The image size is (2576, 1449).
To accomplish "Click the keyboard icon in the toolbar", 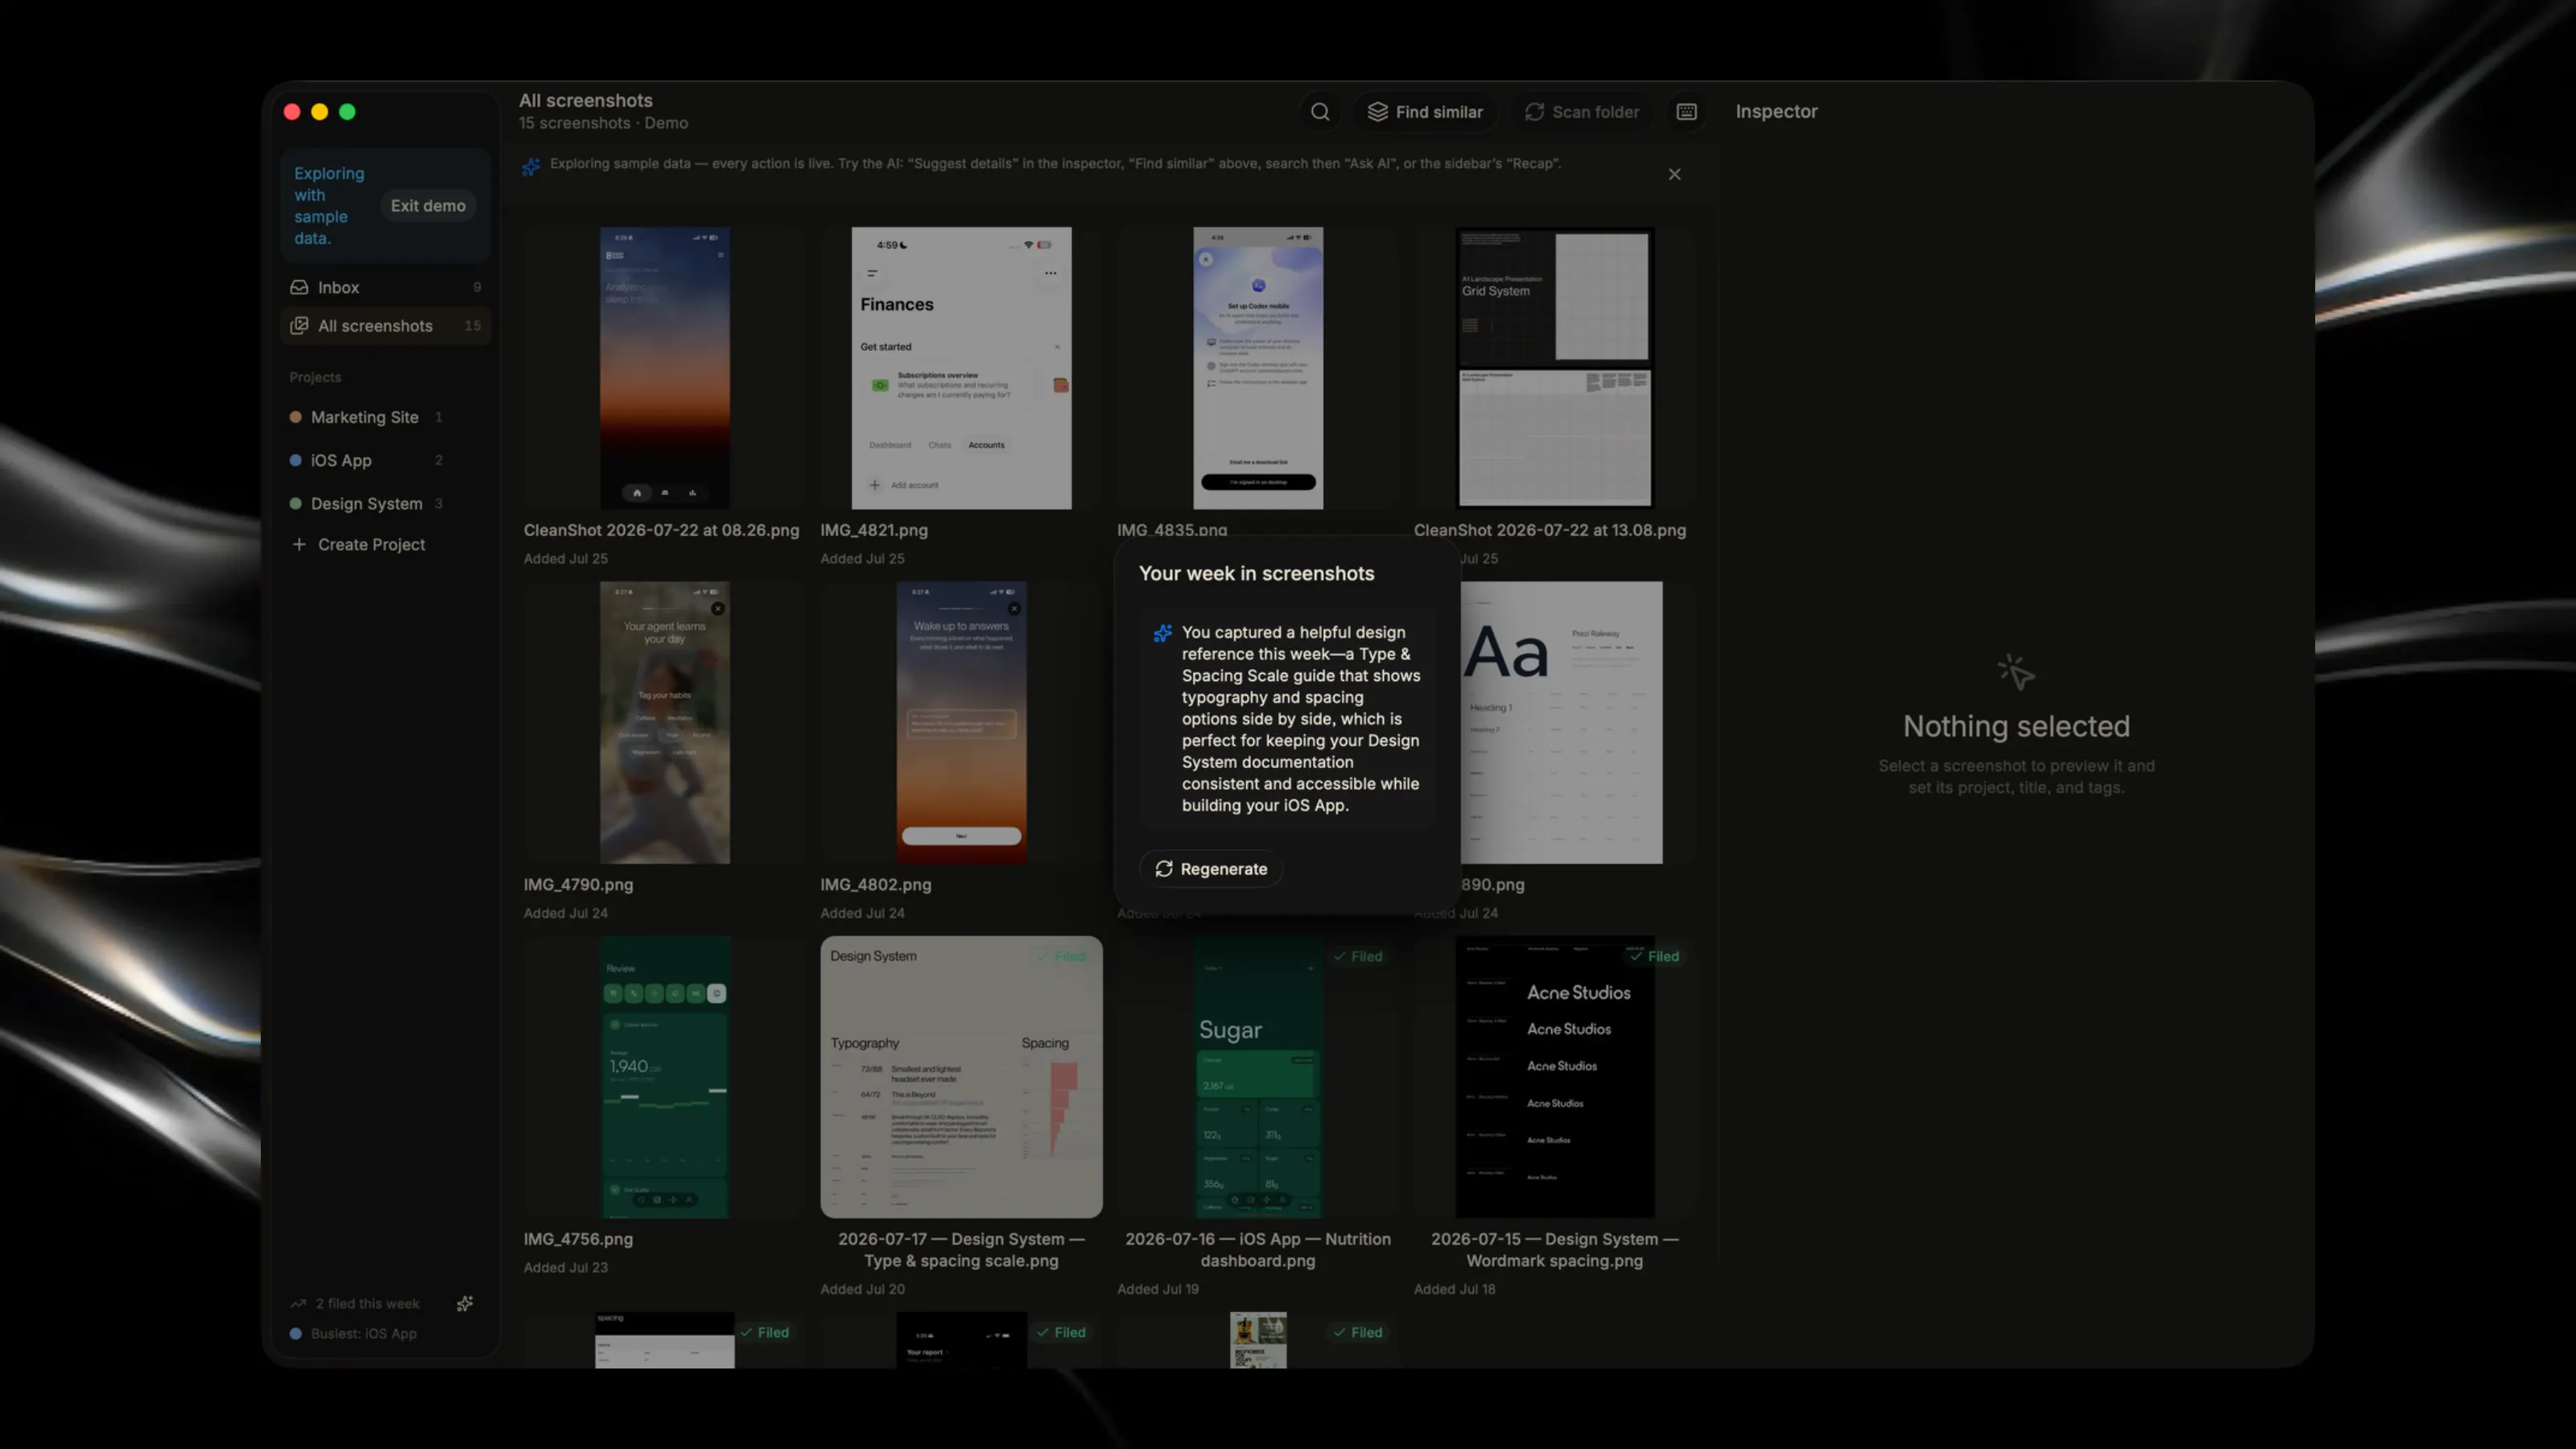I will tap(1686, 112).
